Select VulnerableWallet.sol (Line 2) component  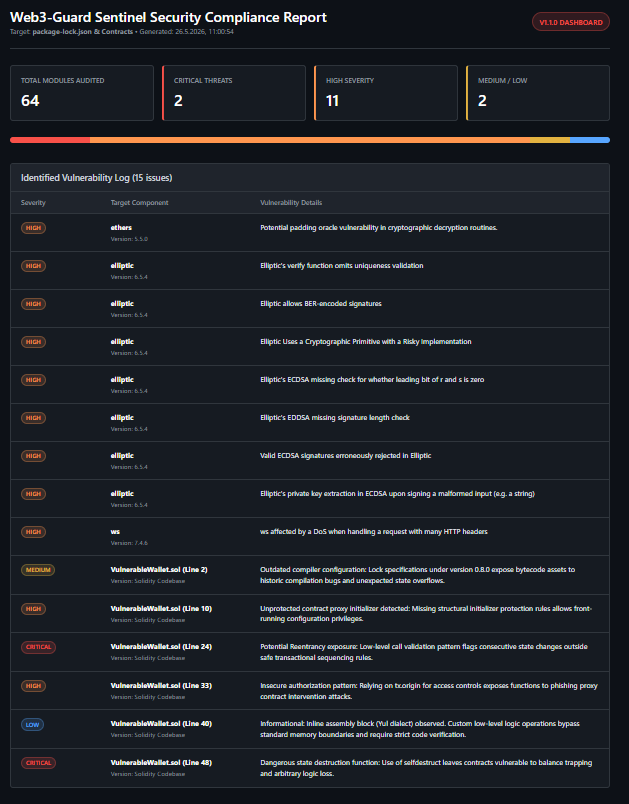159,570
